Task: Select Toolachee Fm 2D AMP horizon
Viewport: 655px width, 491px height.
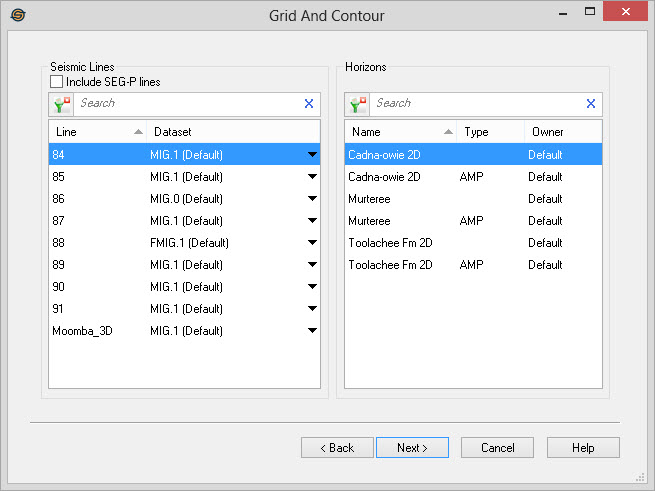Action: [x=472, y=265]
